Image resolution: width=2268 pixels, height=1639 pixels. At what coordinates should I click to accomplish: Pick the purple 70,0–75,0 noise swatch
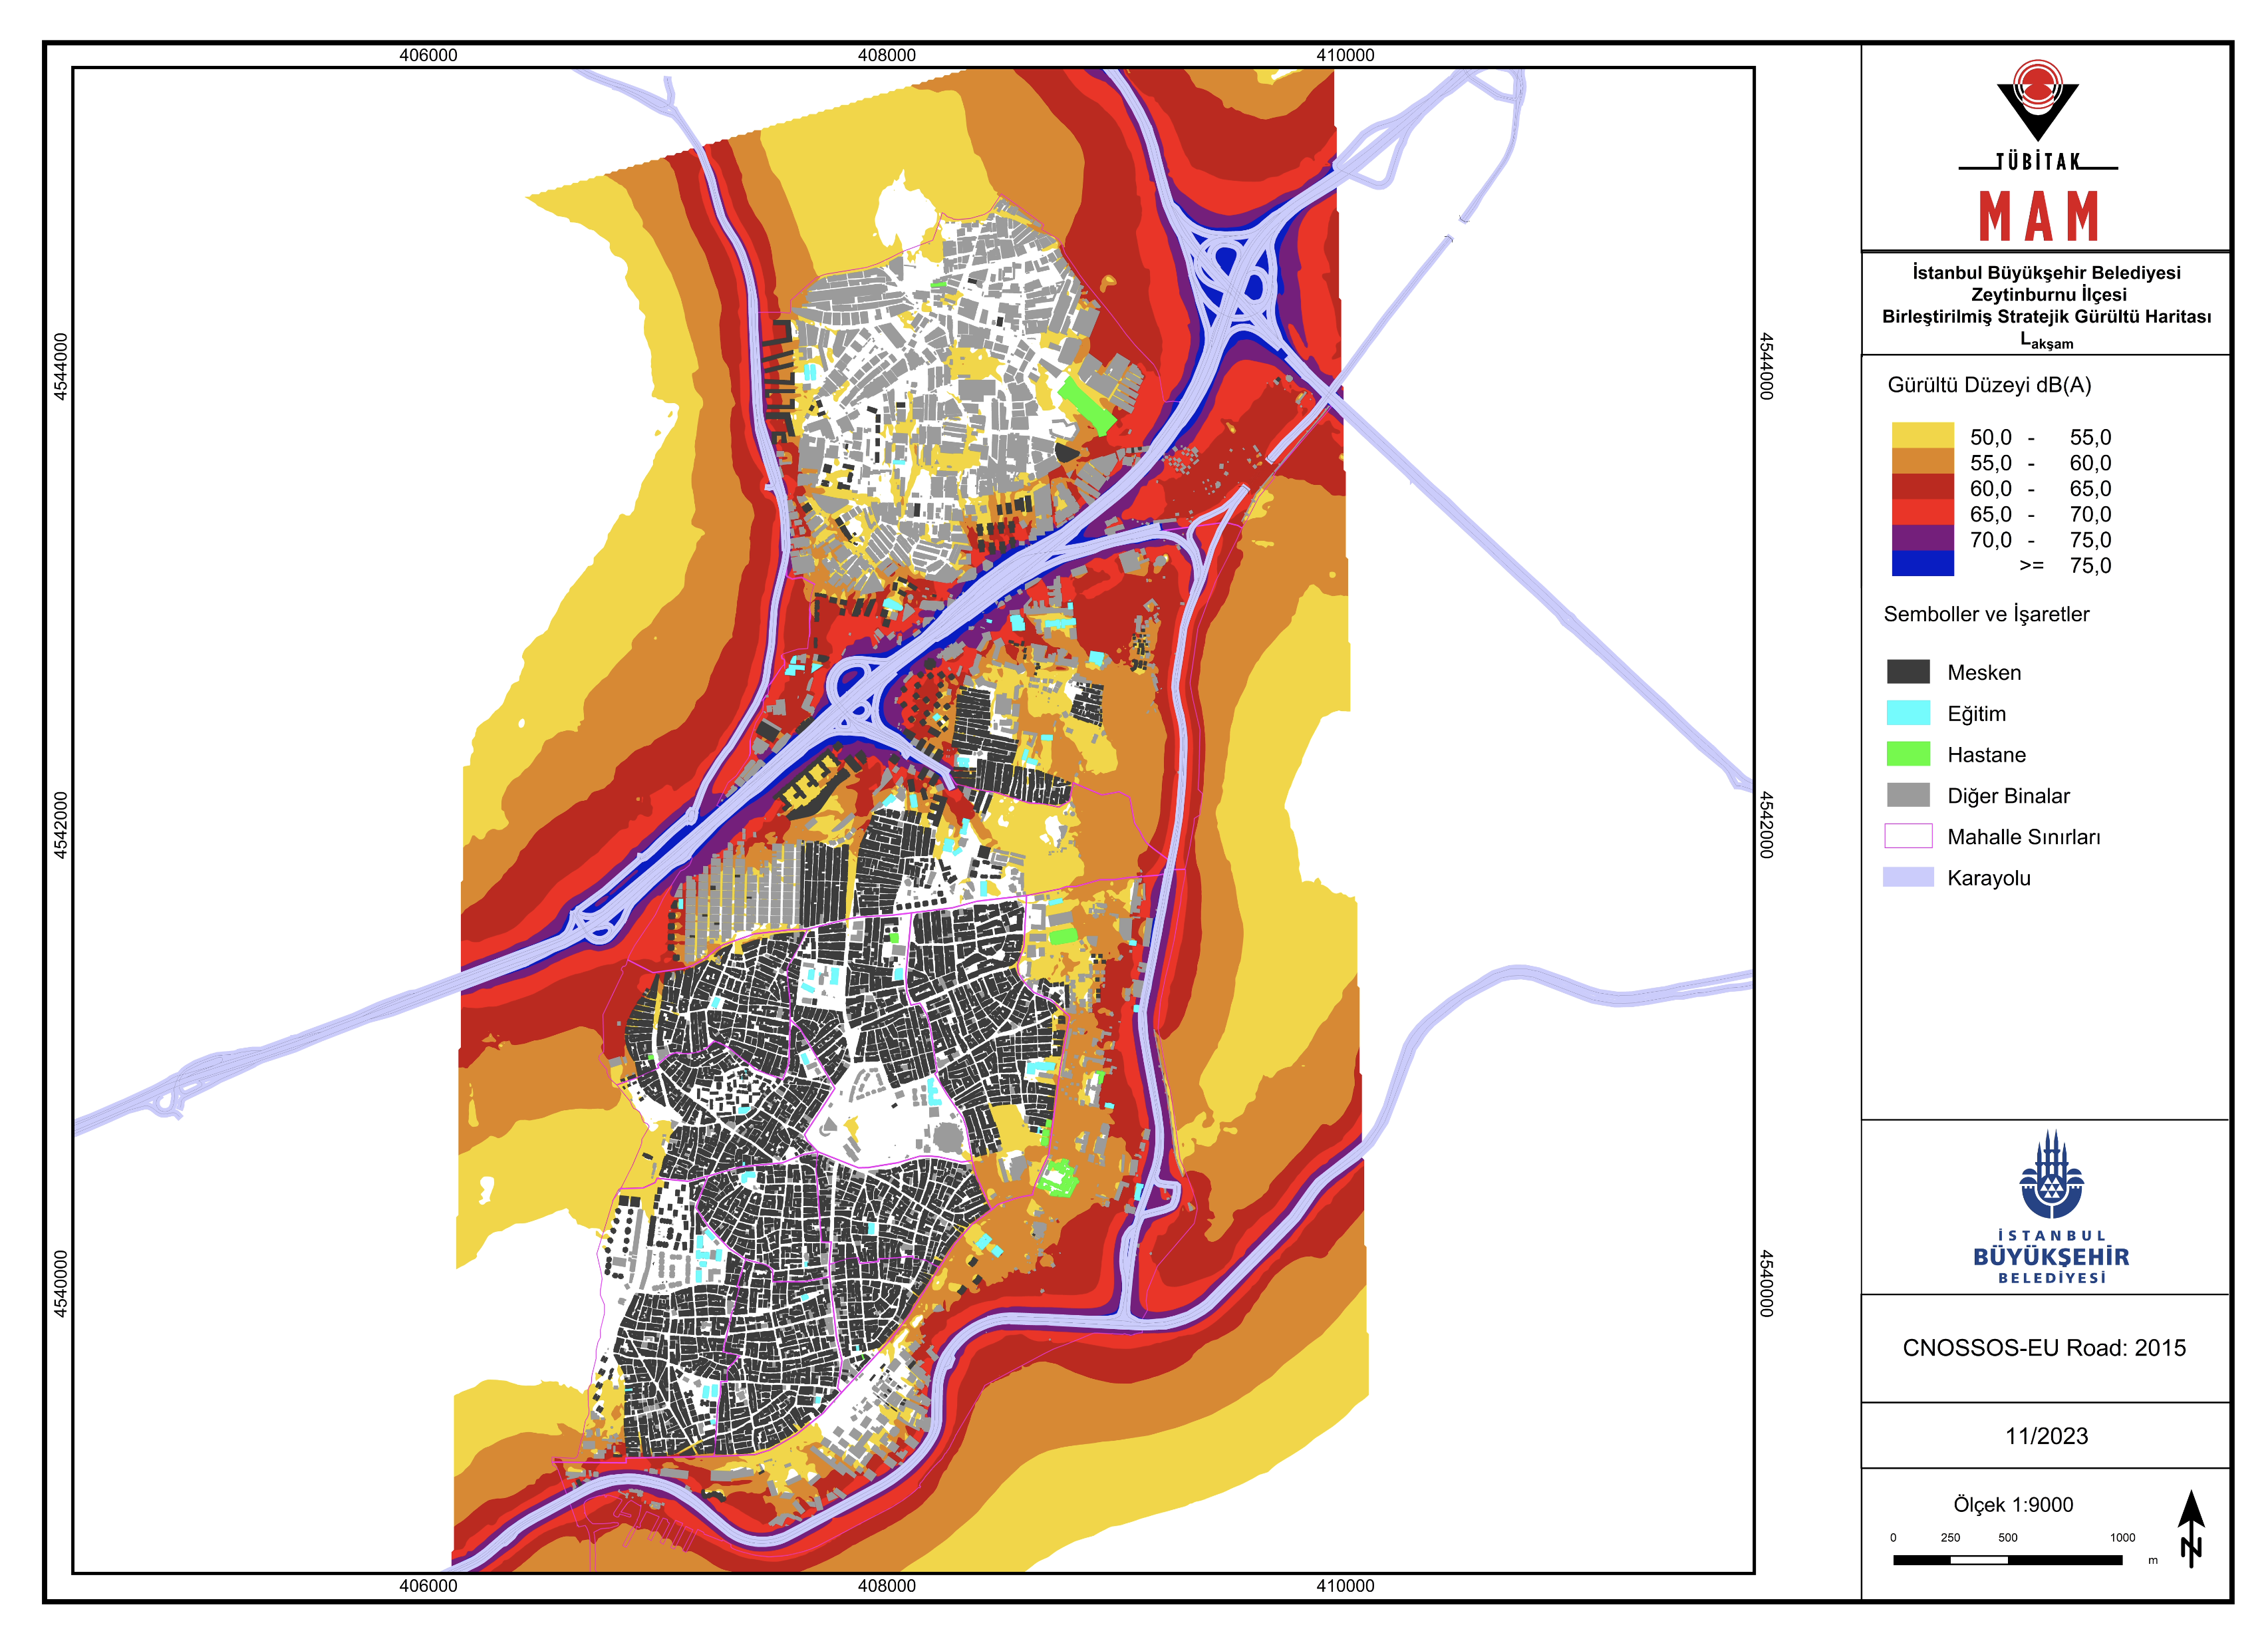1922,538
